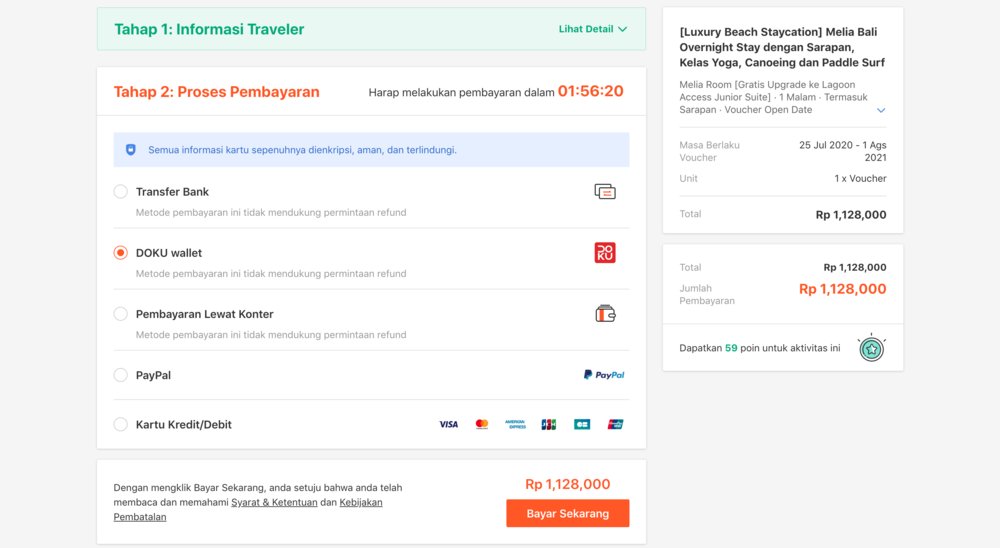Image resolution: width=1000 pixels, height=548 pixels.
Task: Click the American Express card logo
Action: [x=515, y=424]
